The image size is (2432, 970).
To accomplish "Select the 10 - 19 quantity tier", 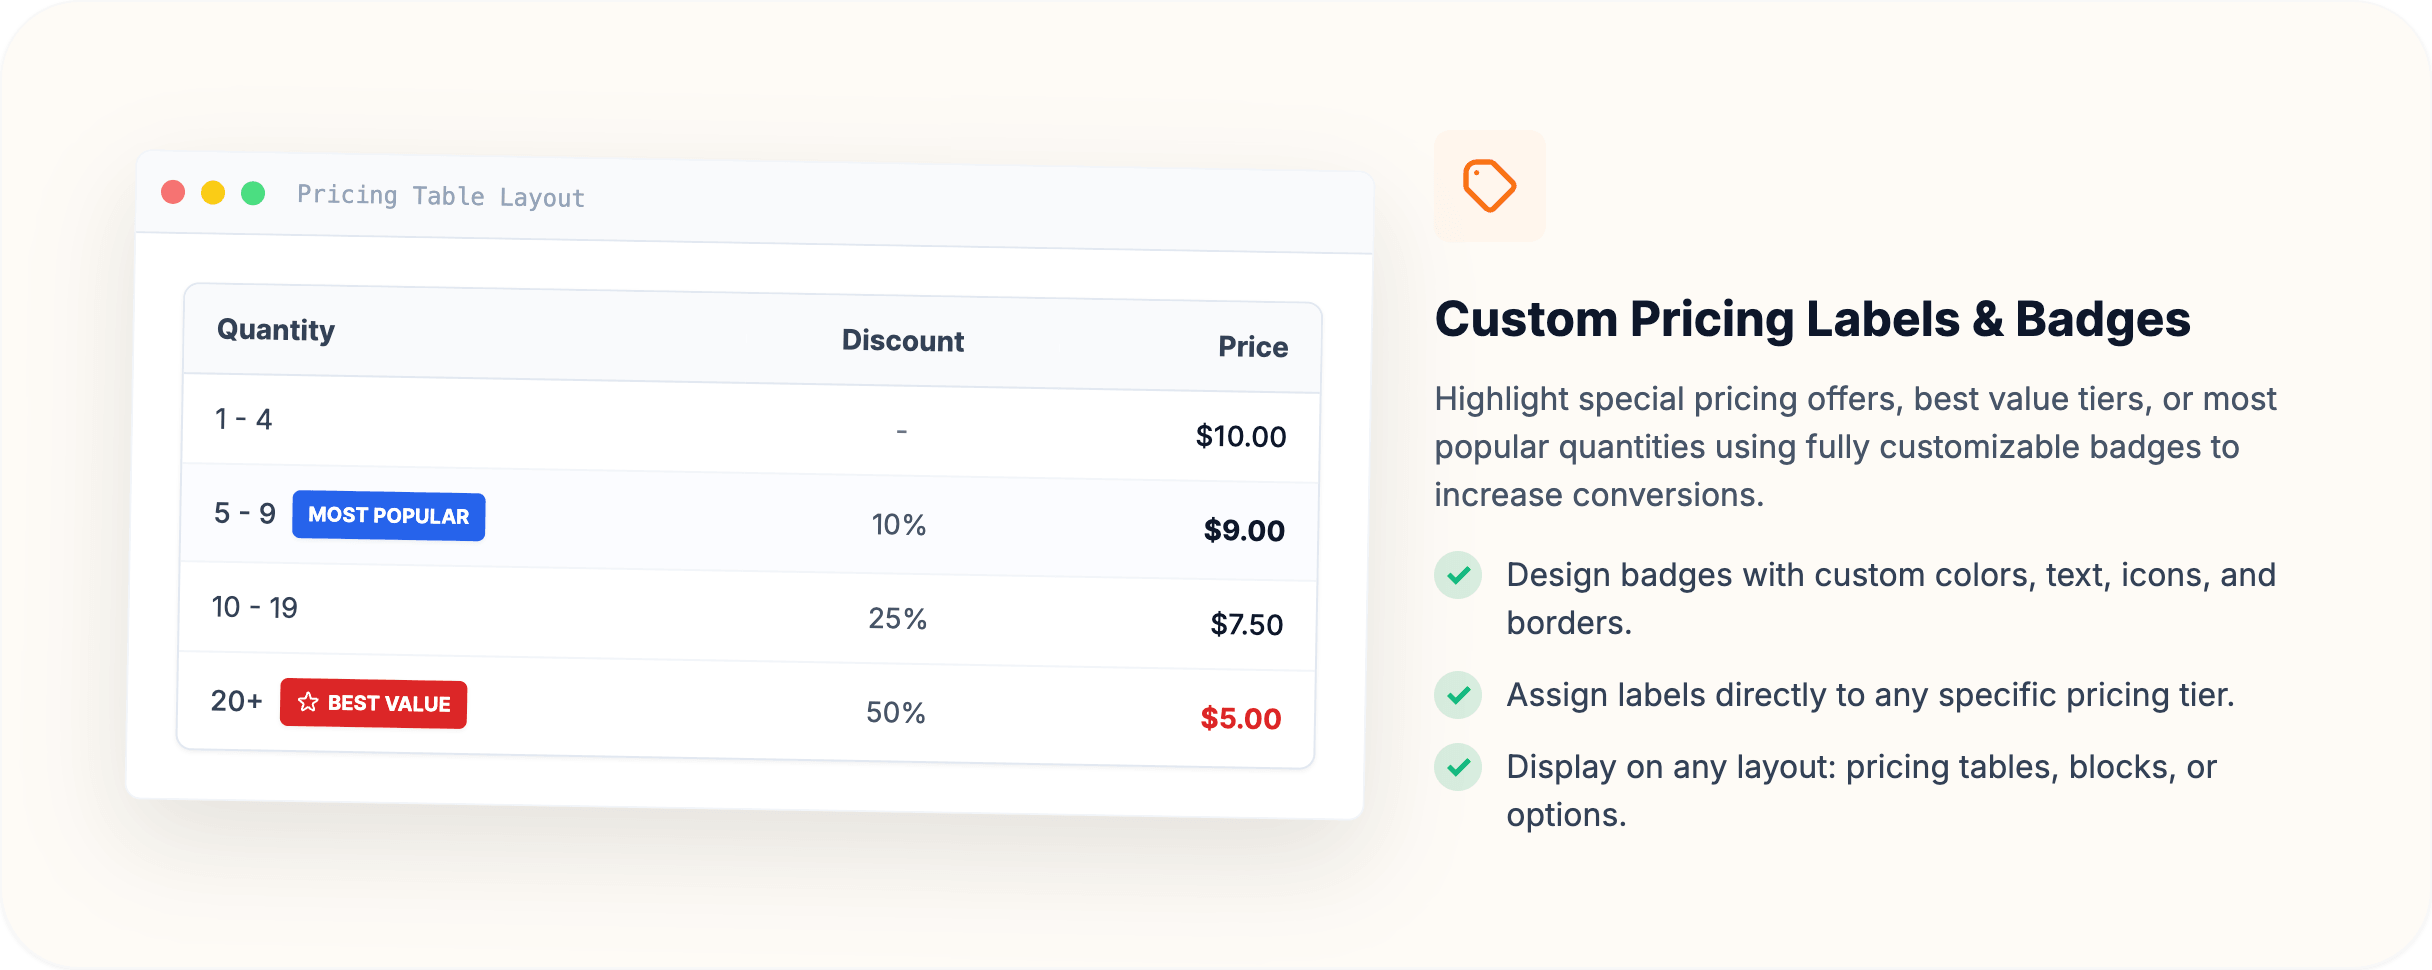I will click(x=255, y=607).
